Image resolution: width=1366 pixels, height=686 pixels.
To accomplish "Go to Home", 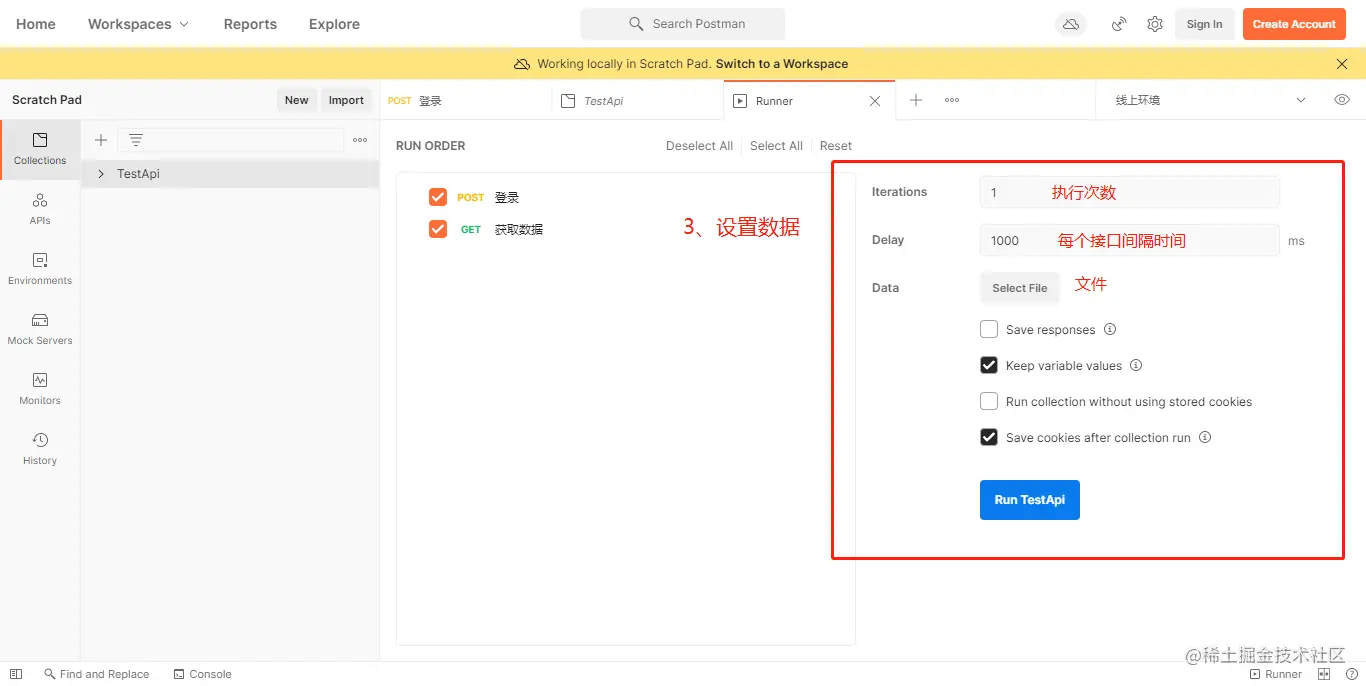I will coord(36,24).
